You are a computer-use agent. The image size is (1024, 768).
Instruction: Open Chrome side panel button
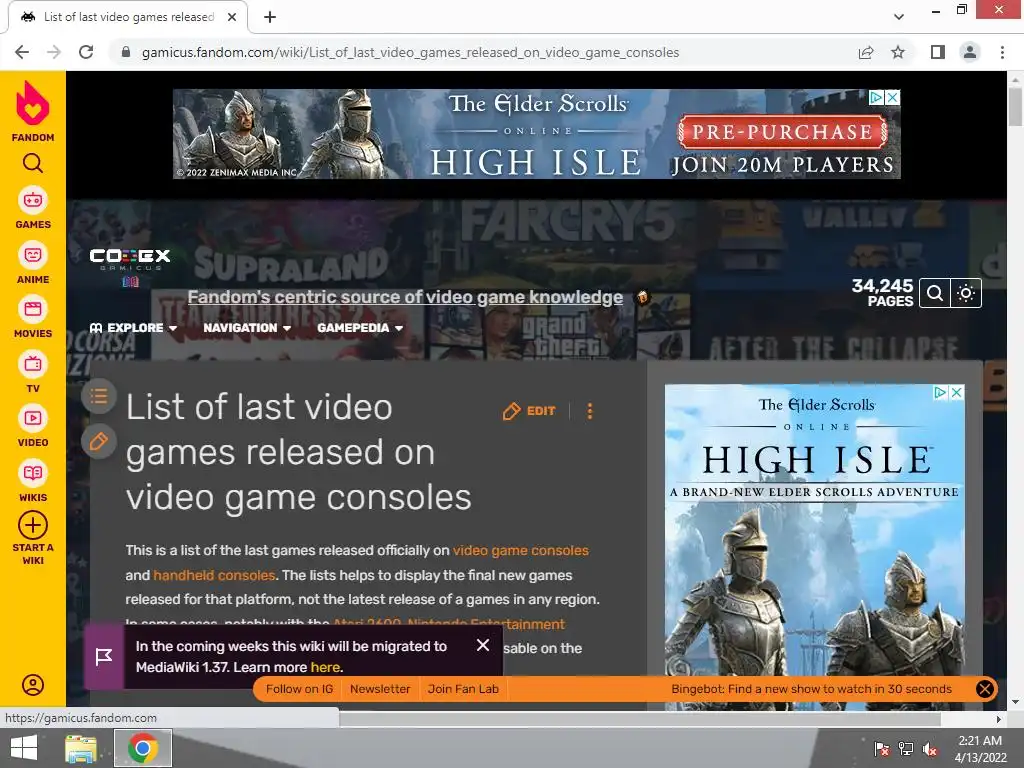point(938,52)
